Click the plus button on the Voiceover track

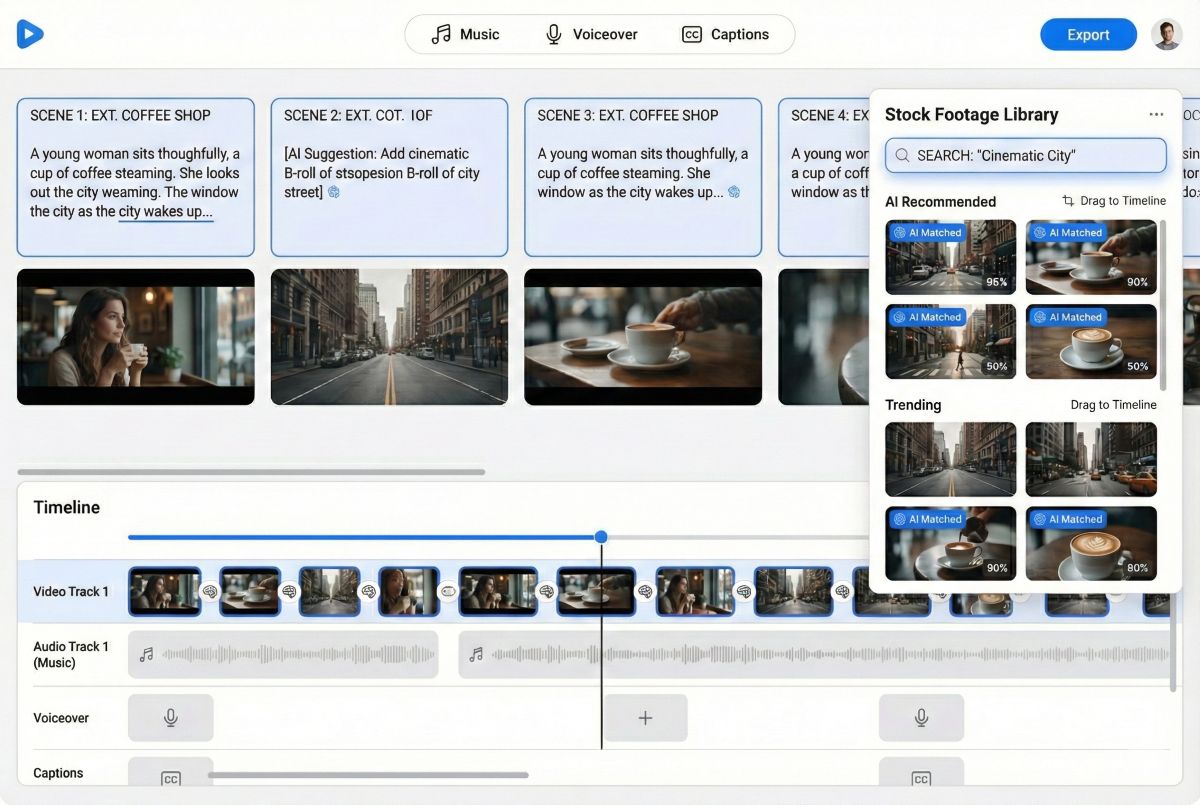tap(645, 717)
